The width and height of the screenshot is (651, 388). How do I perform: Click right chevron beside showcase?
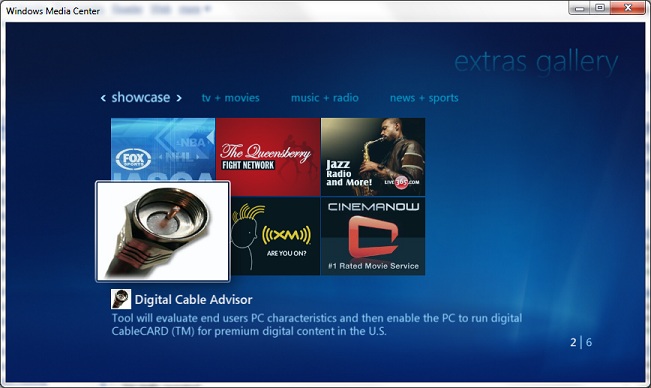tap(179, 98)
